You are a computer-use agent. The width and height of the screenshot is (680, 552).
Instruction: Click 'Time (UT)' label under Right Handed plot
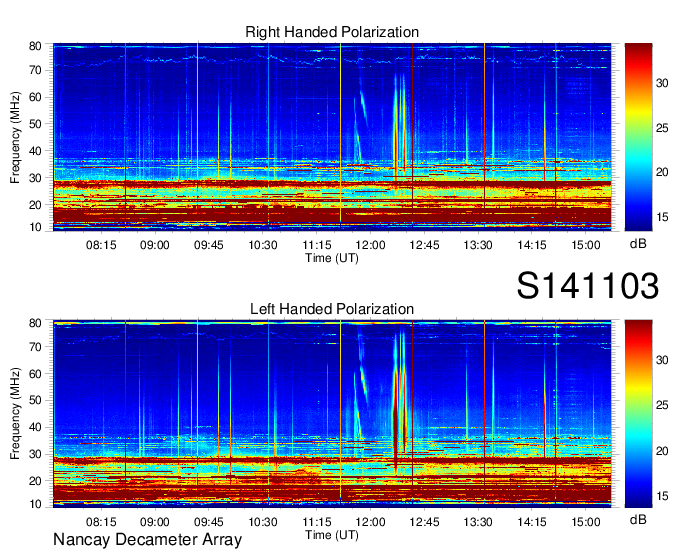tap(332, 258)
